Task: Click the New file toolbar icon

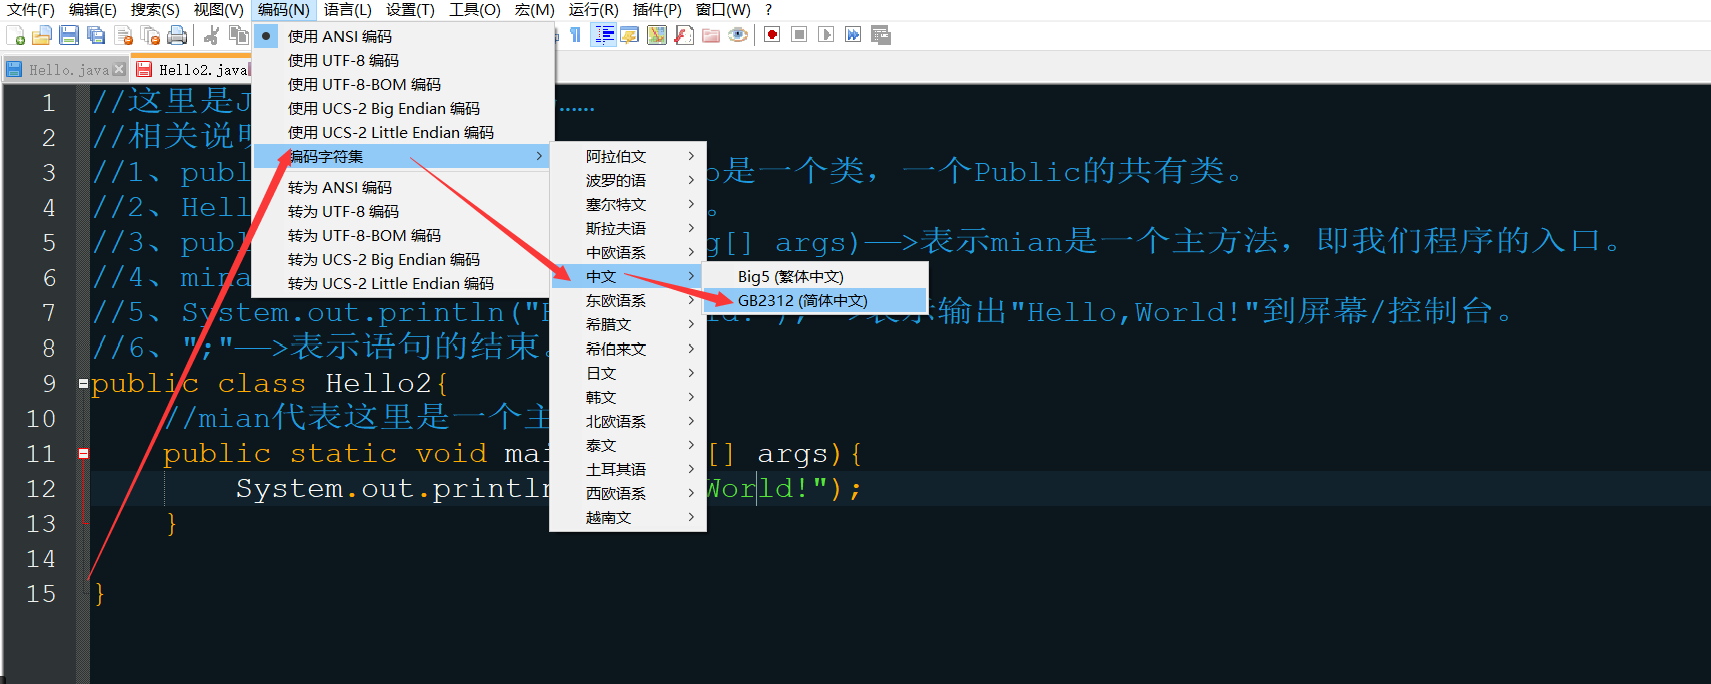Action: (x=16, y=36)
